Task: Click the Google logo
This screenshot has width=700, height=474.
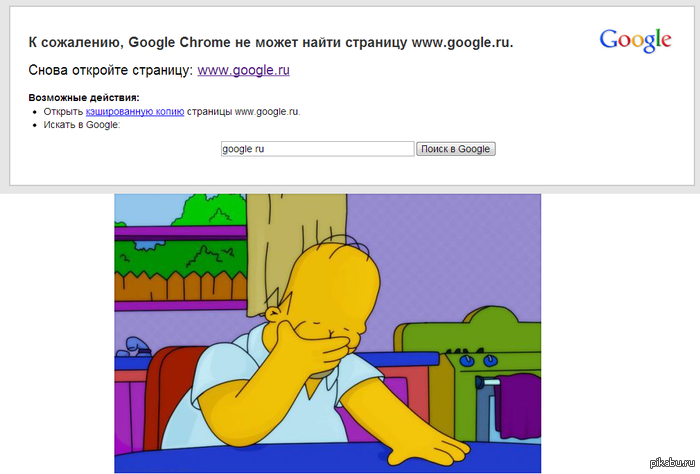Action: tap(635, 41)
